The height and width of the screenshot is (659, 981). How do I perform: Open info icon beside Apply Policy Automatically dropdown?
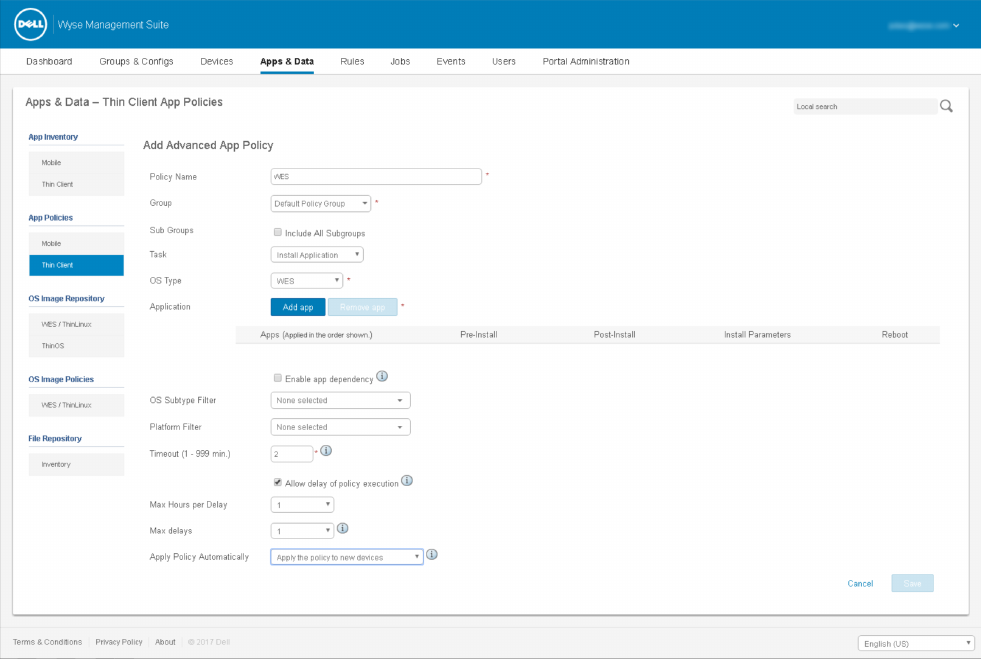click(432, 554)
